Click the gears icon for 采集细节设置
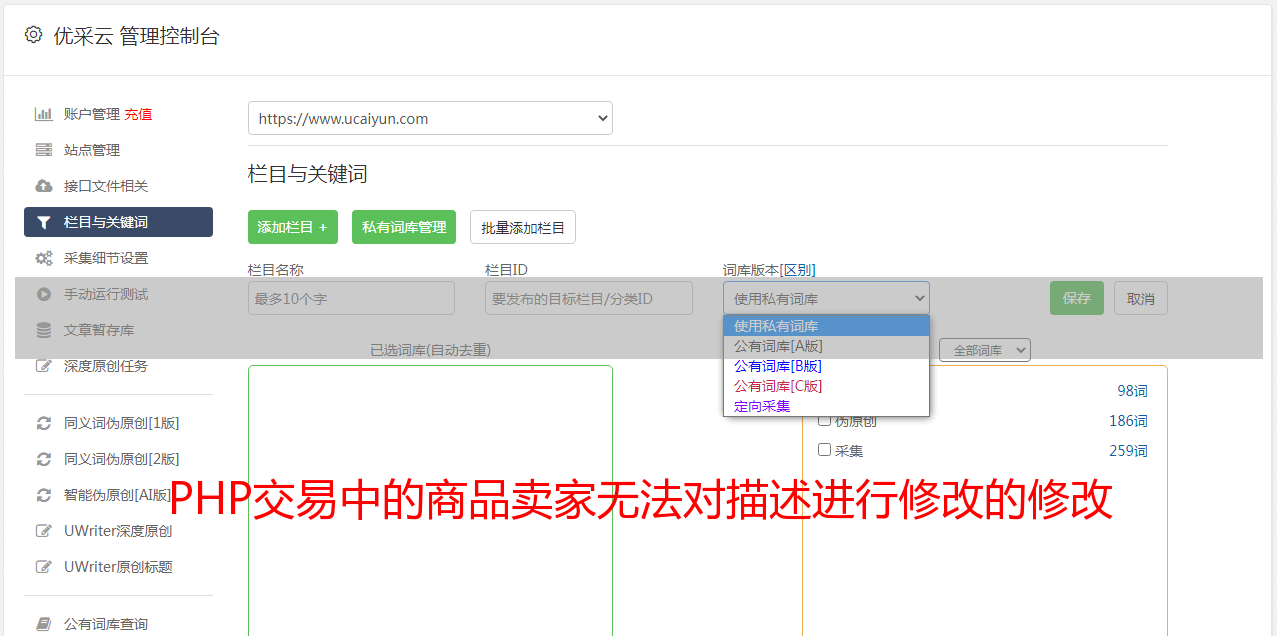The image size is (1277, 636). click(44, 258)
